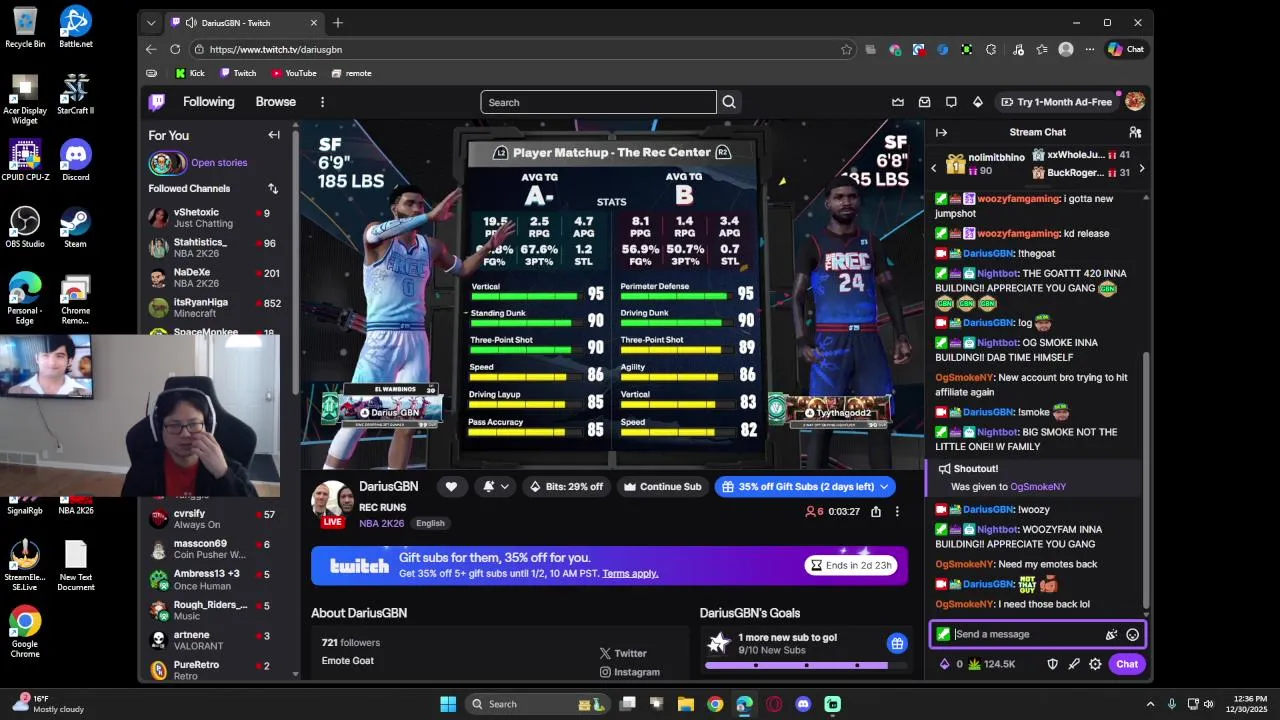Open the tab search dropdown arrow

(x=151, y=22)
